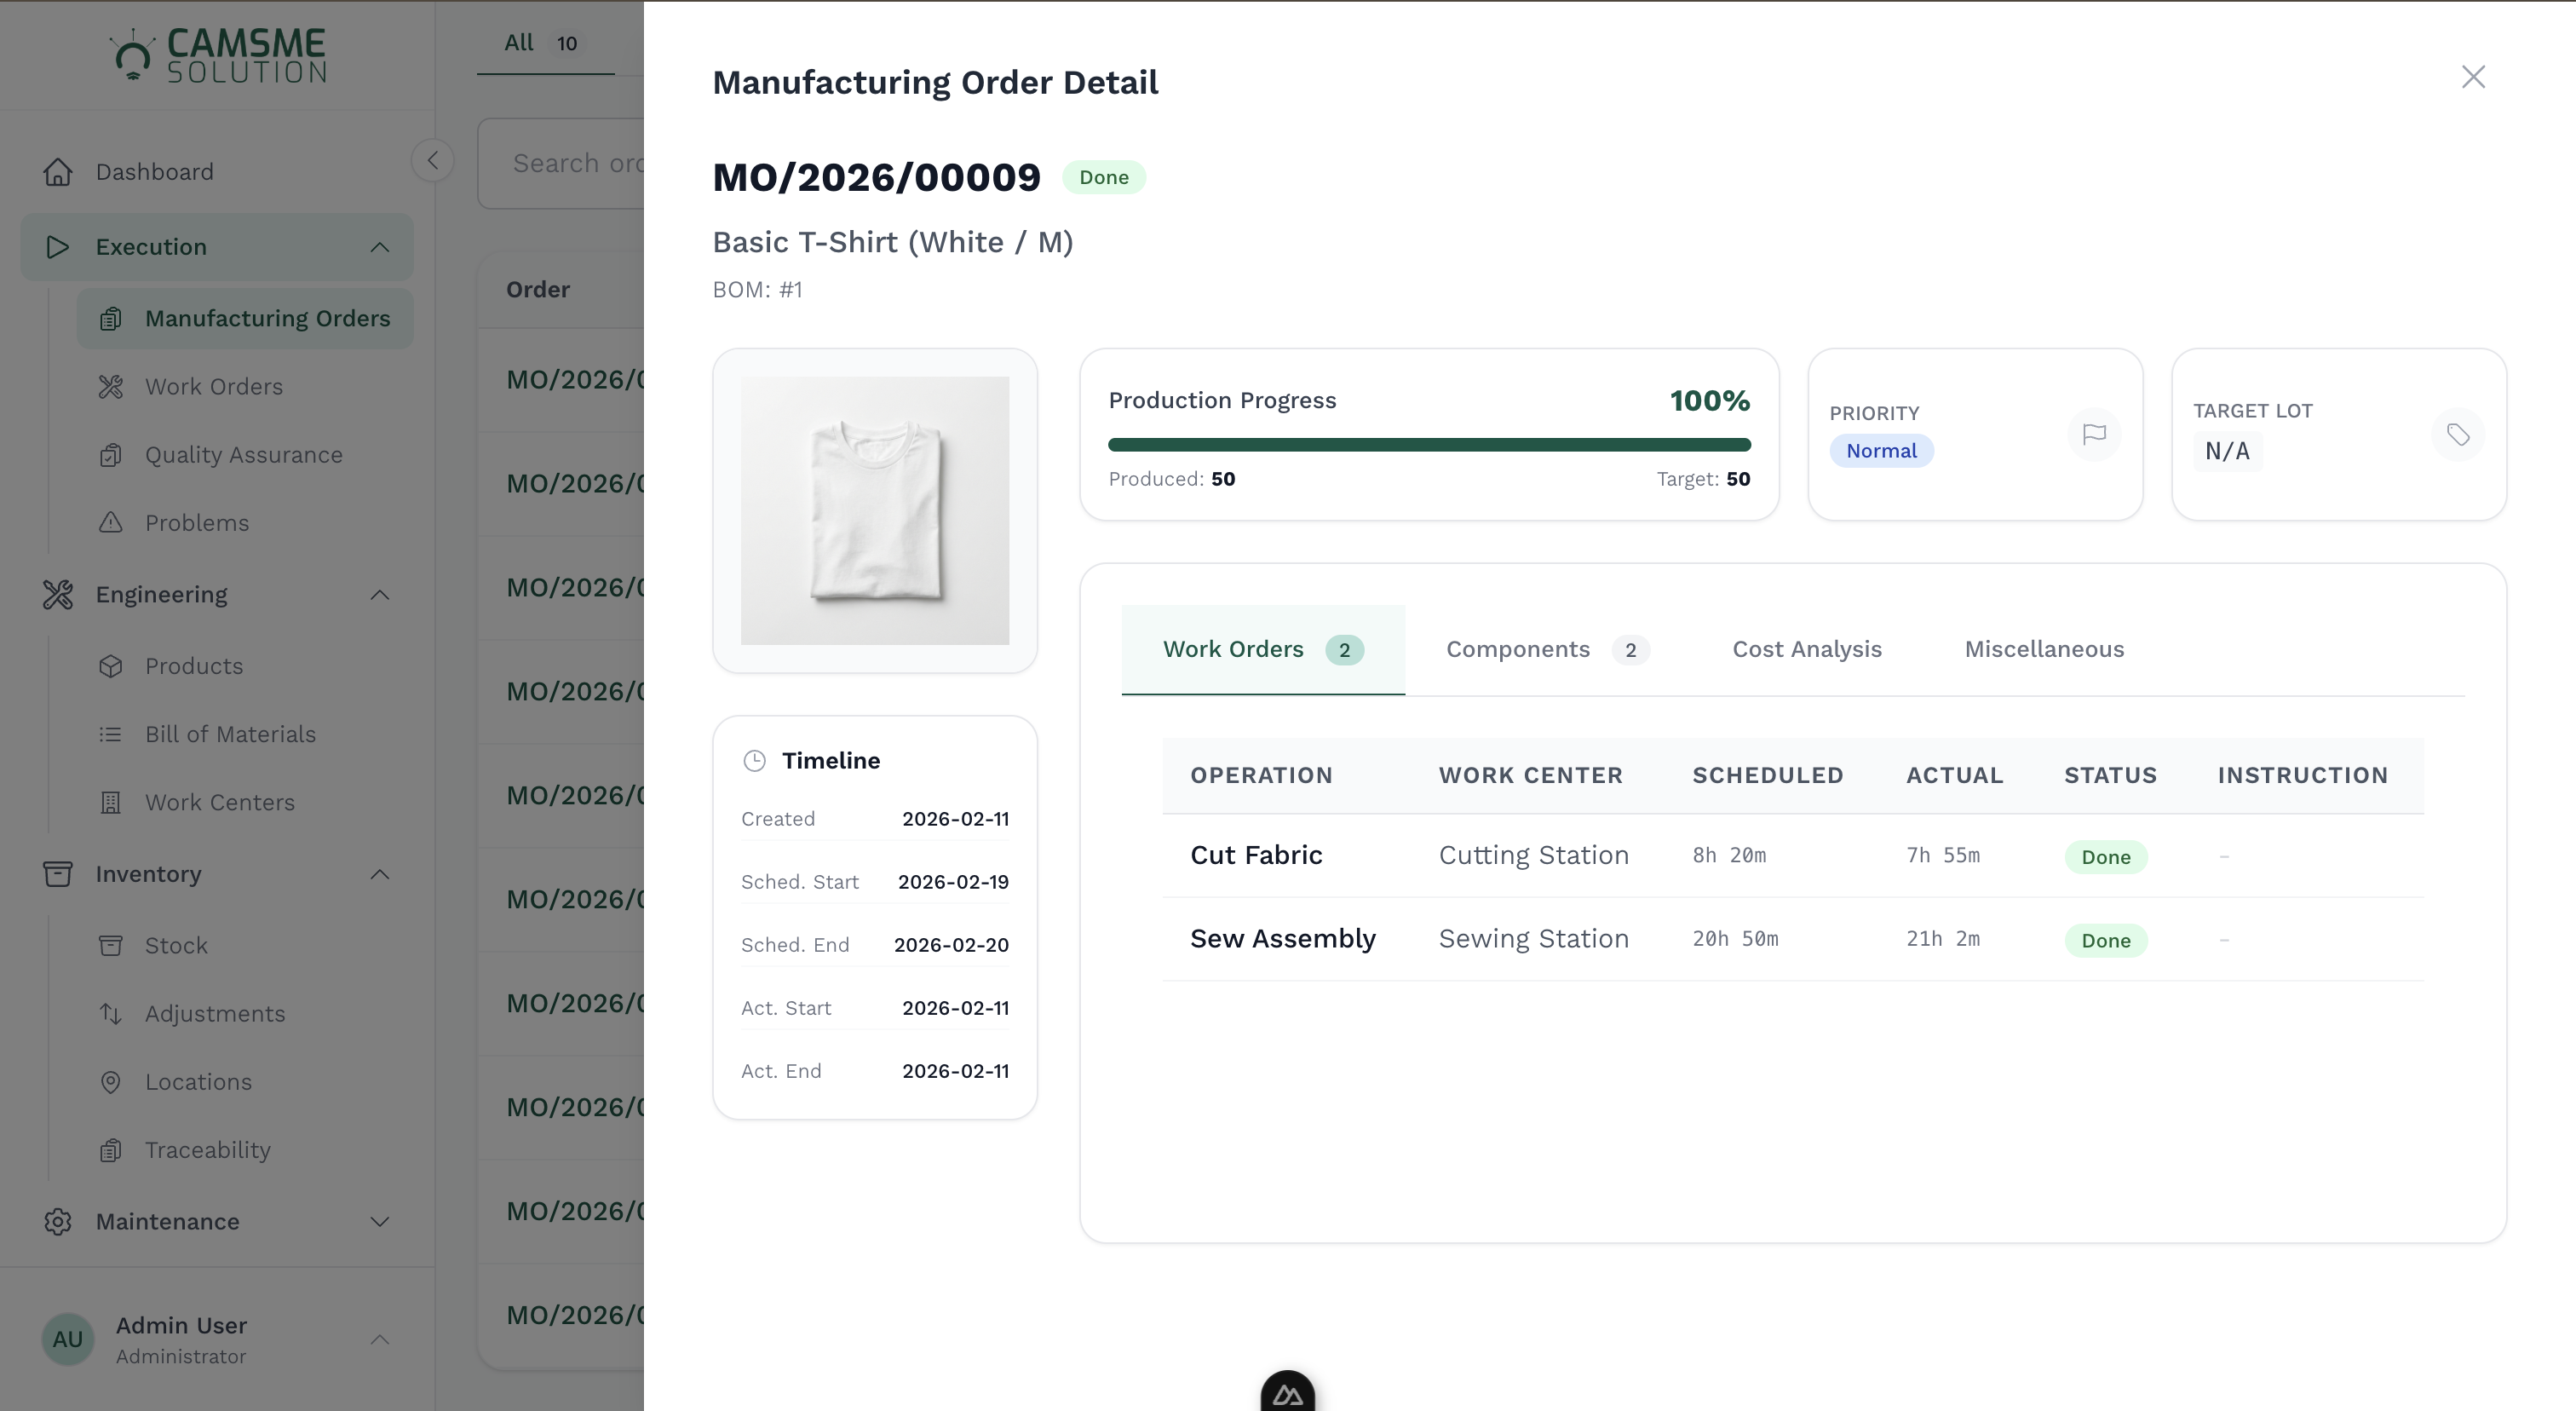Image resolution: width=2576 pixels, height=1411 pixels.
Task: Open the Traceability sidebar item
Action: [x=207, y=1149]
